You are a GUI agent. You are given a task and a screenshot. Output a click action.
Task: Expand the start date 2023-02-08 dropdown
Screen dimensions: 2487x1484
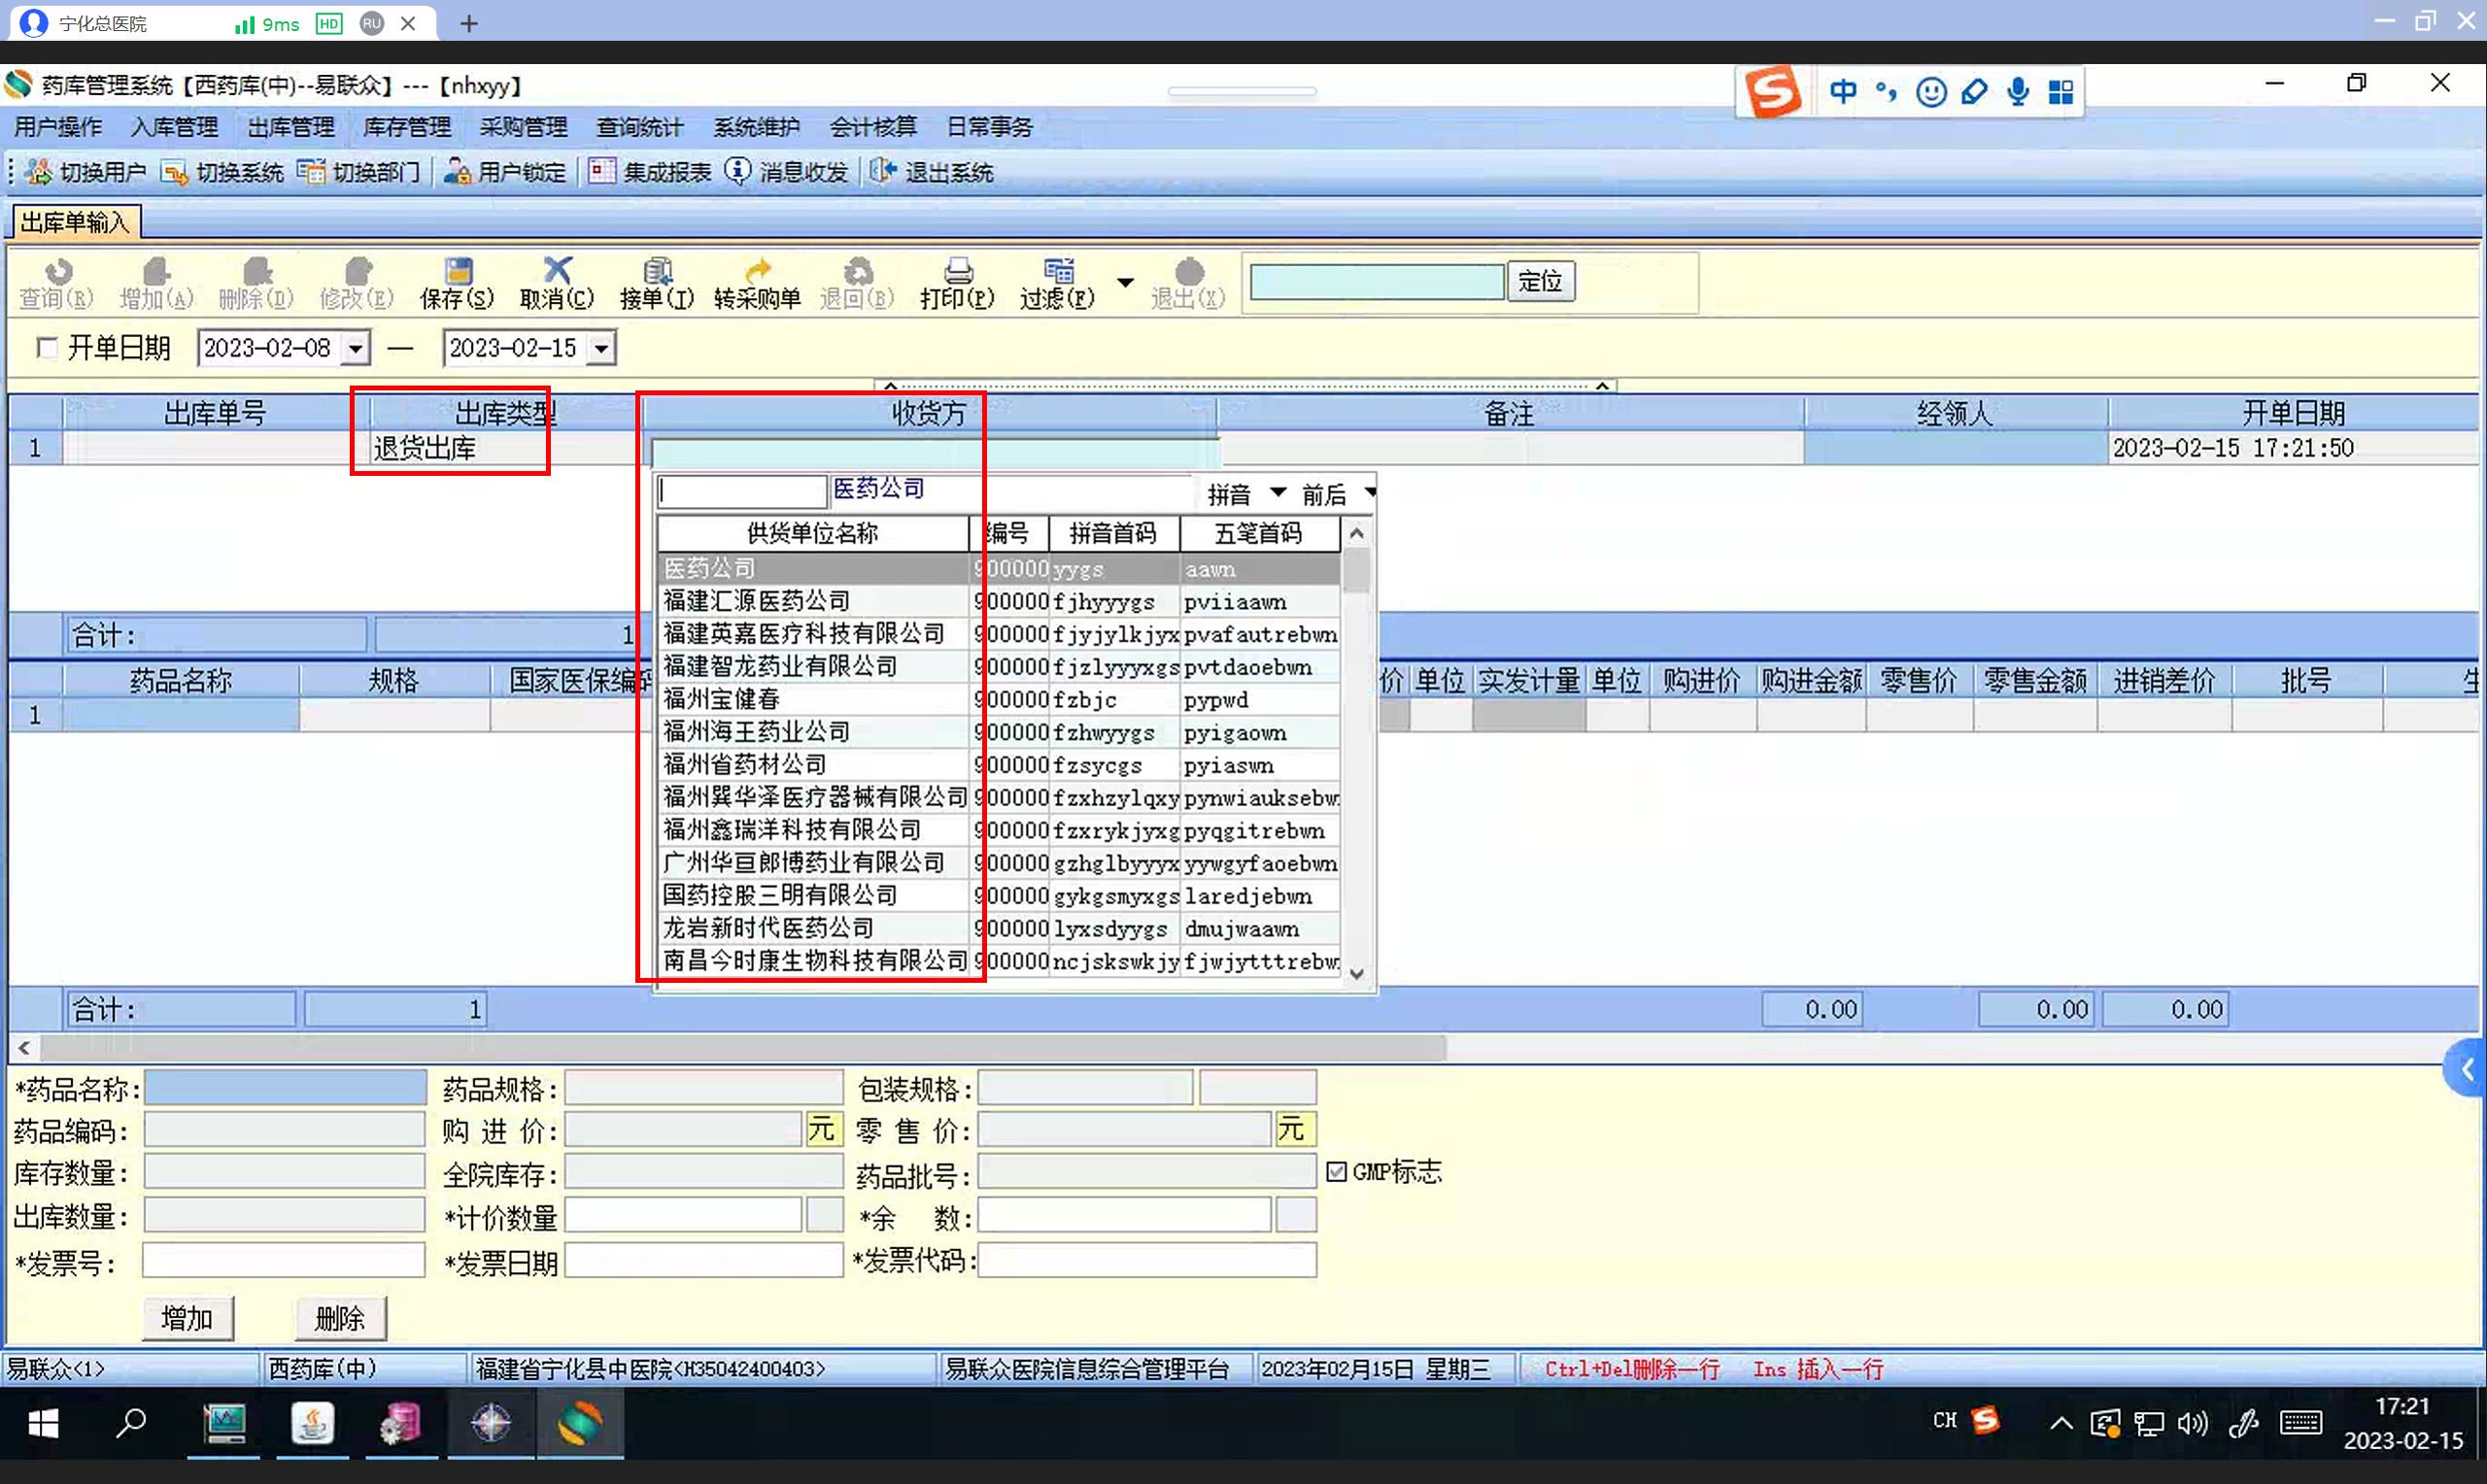coord(356,349)
